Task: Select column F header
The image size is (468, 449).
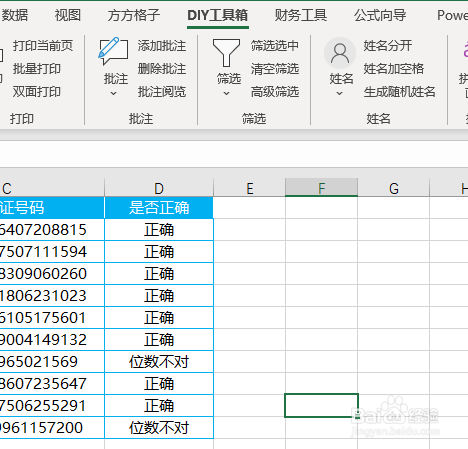Action: tap(321, 188)
